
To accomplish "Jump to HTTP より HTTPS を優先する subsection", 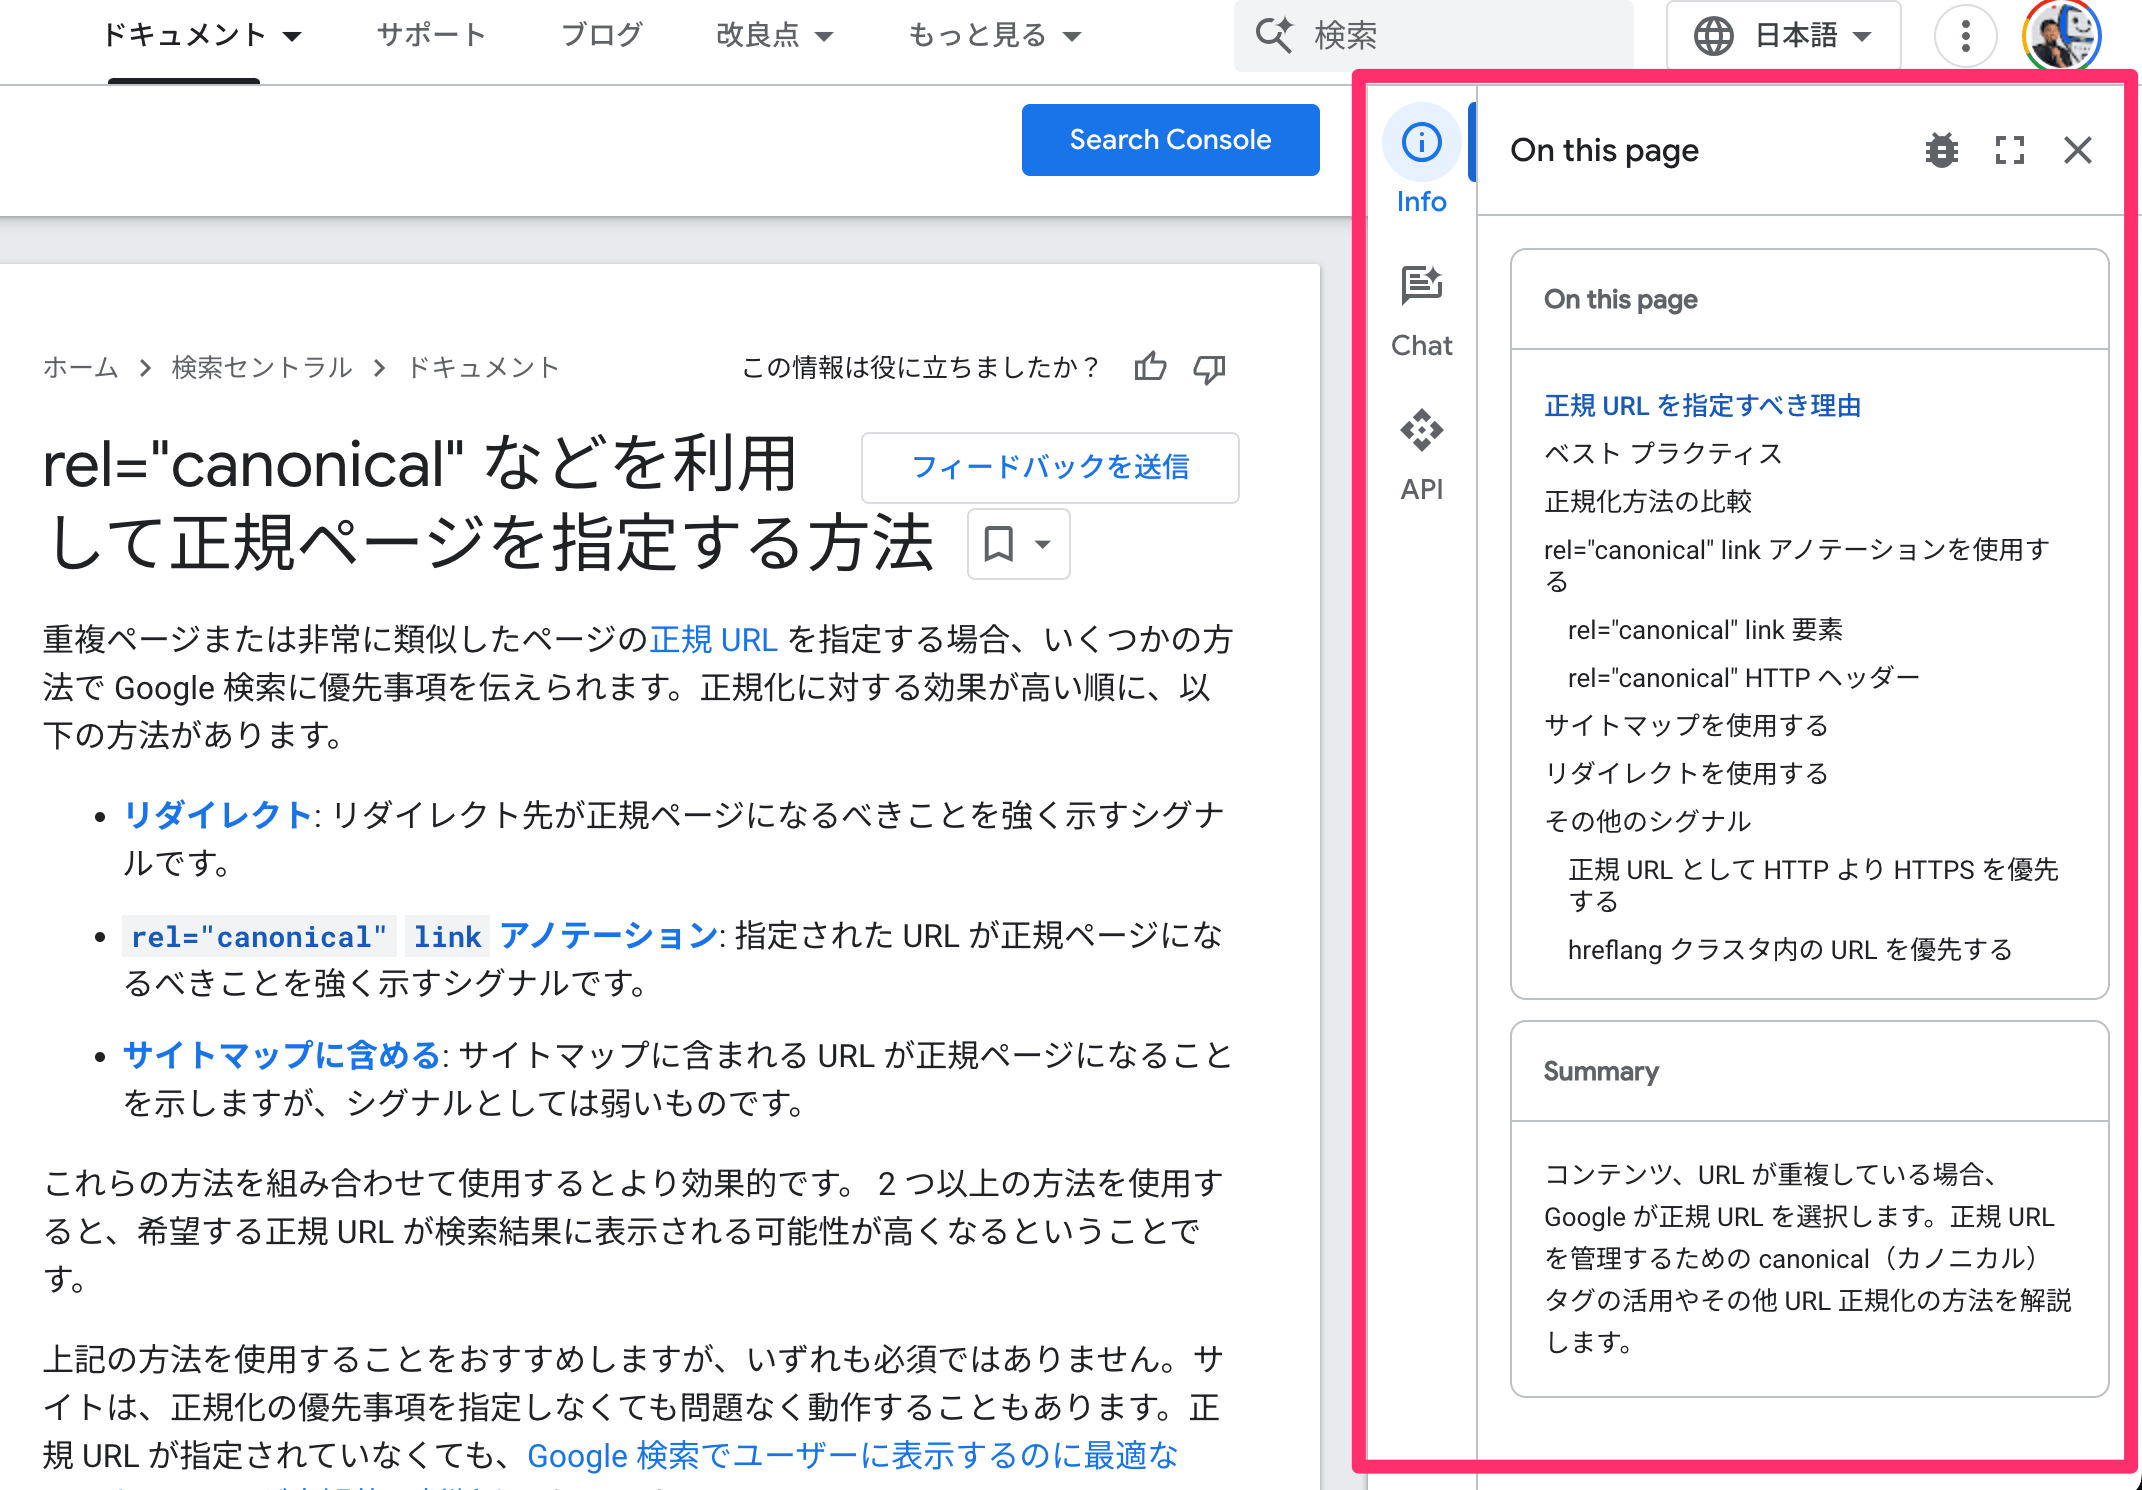I will tap(1813, 885).
